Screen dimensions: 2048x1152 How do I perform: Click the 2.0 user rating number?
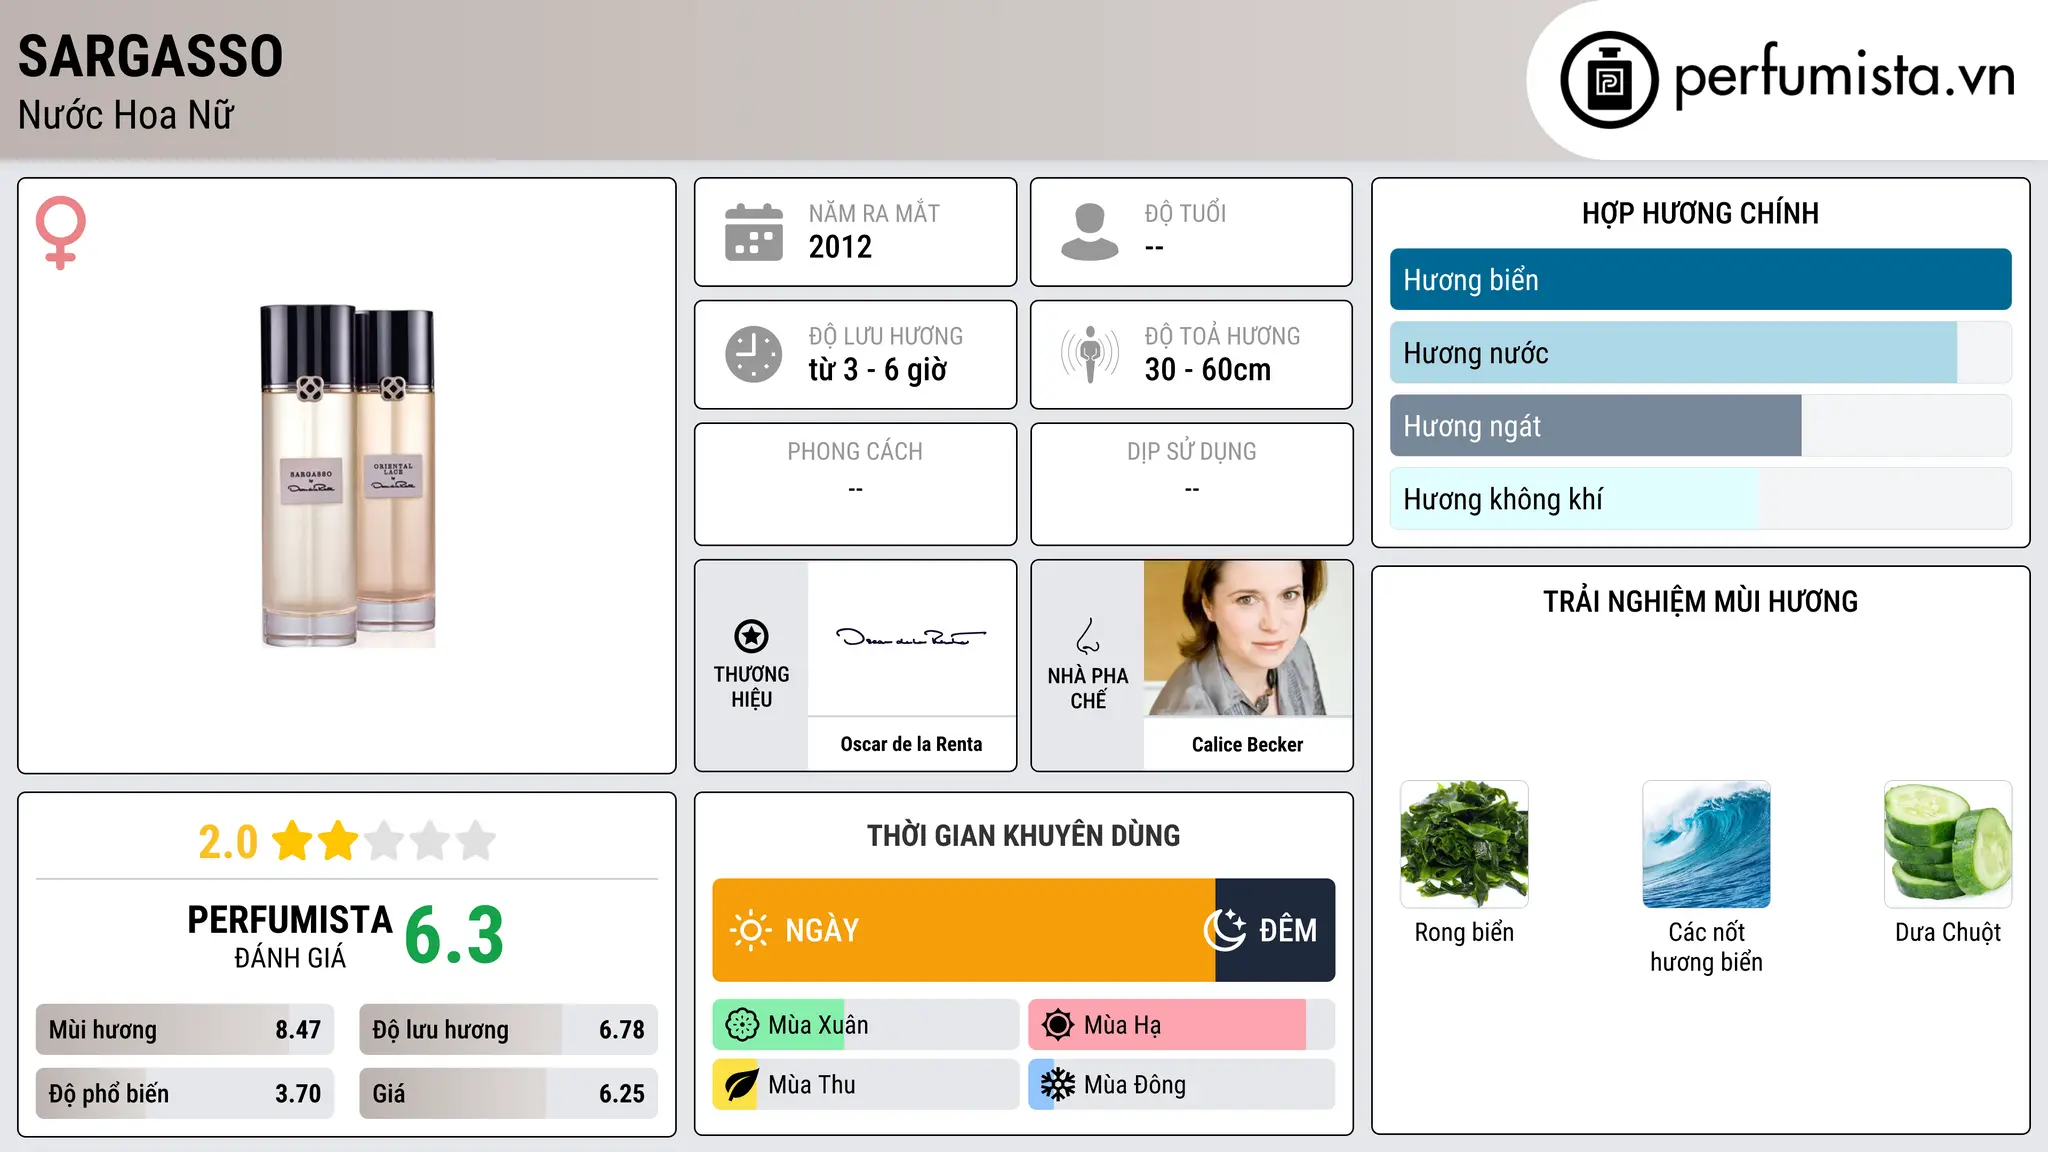228,842
